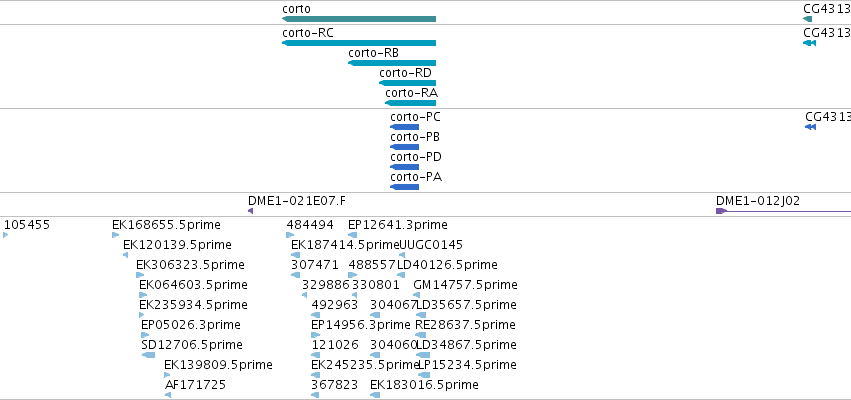Click the 484494 arrow glyph
The width and height of the screenshot is (851, 400).
coord(290,235)
